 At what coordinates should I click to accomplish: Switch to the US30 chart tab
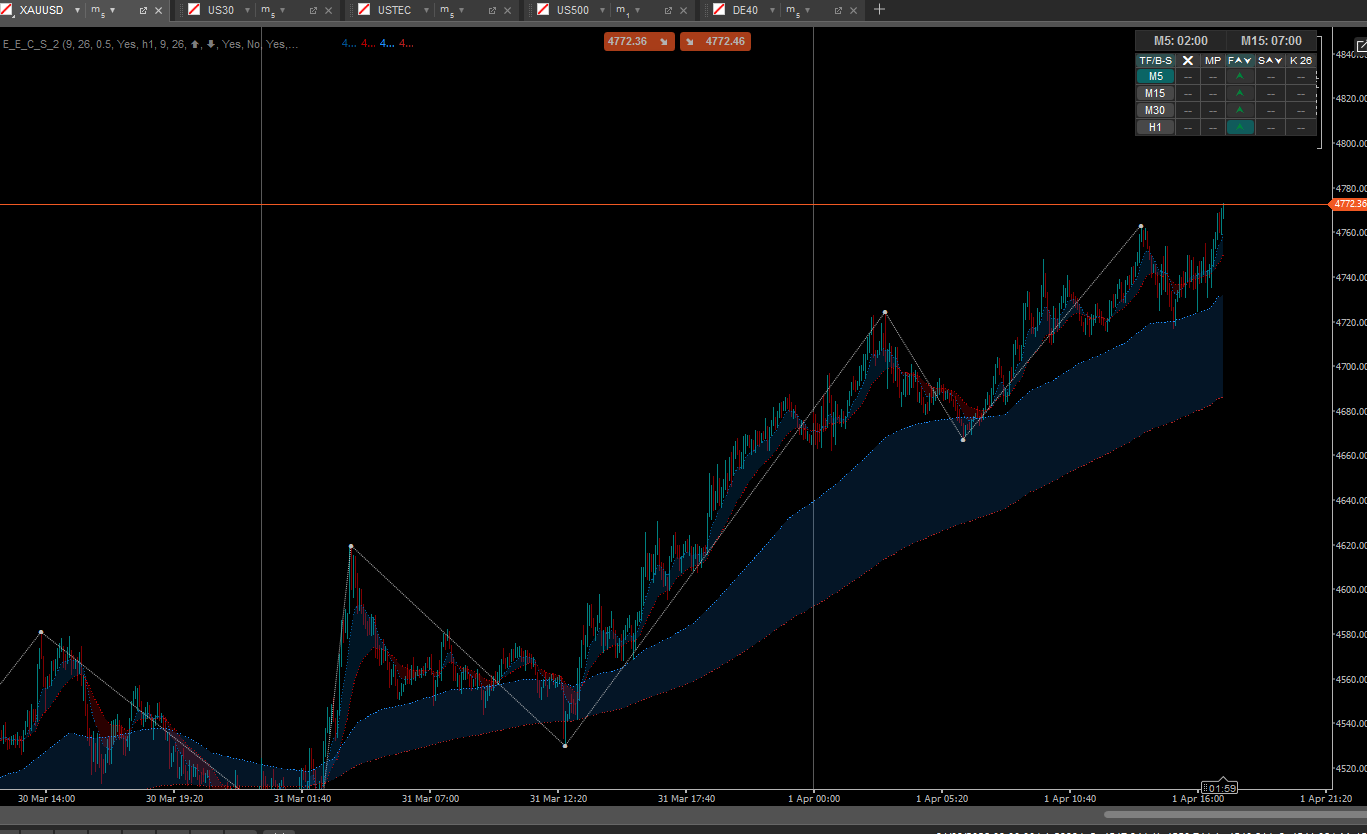(221, 10)
